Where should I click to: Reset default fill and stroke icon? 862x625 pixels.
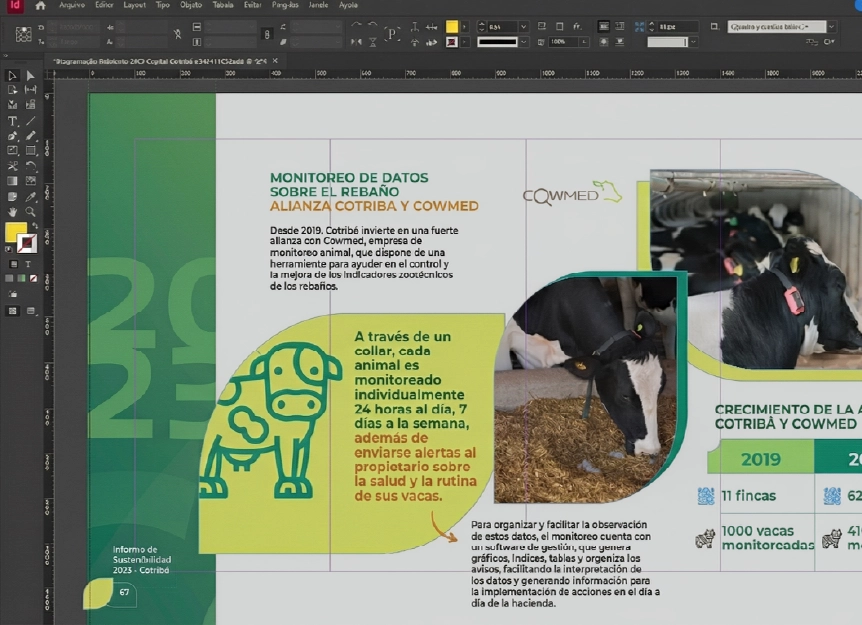[x=8, y=250]
